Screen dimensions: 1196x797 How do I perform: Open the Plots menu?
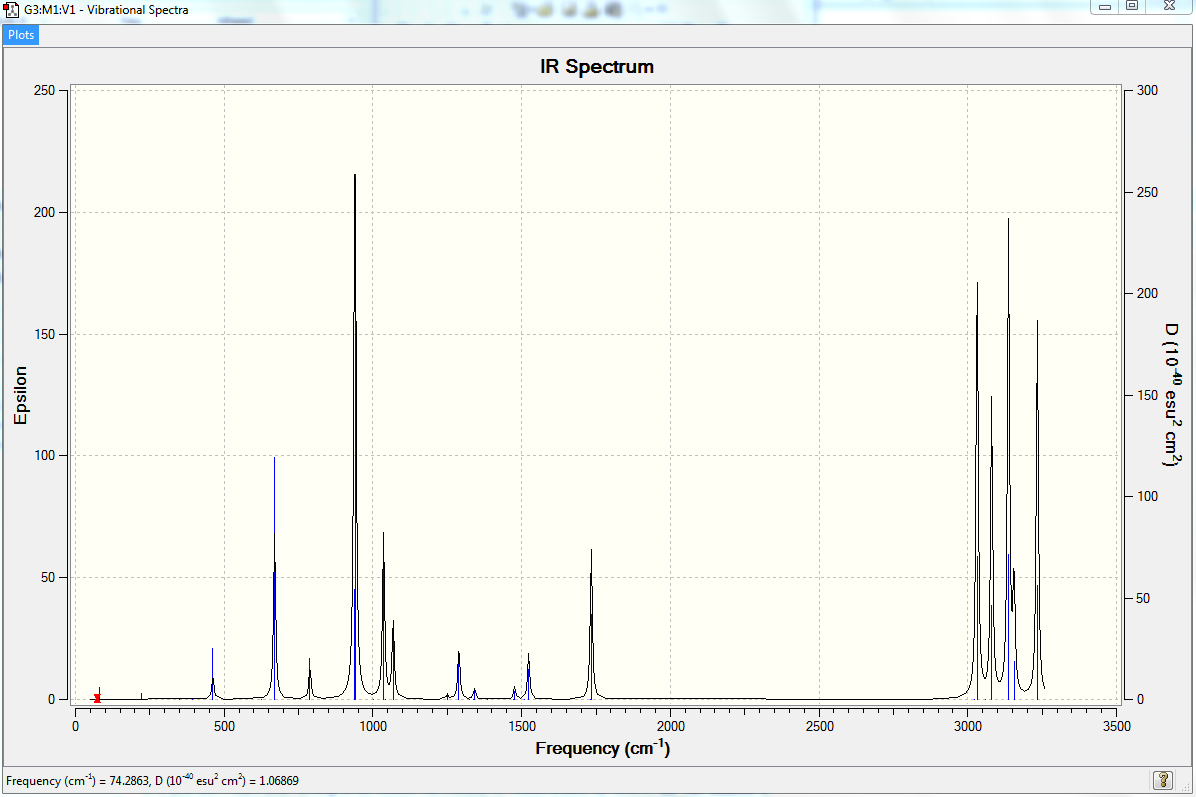(21, 35)
